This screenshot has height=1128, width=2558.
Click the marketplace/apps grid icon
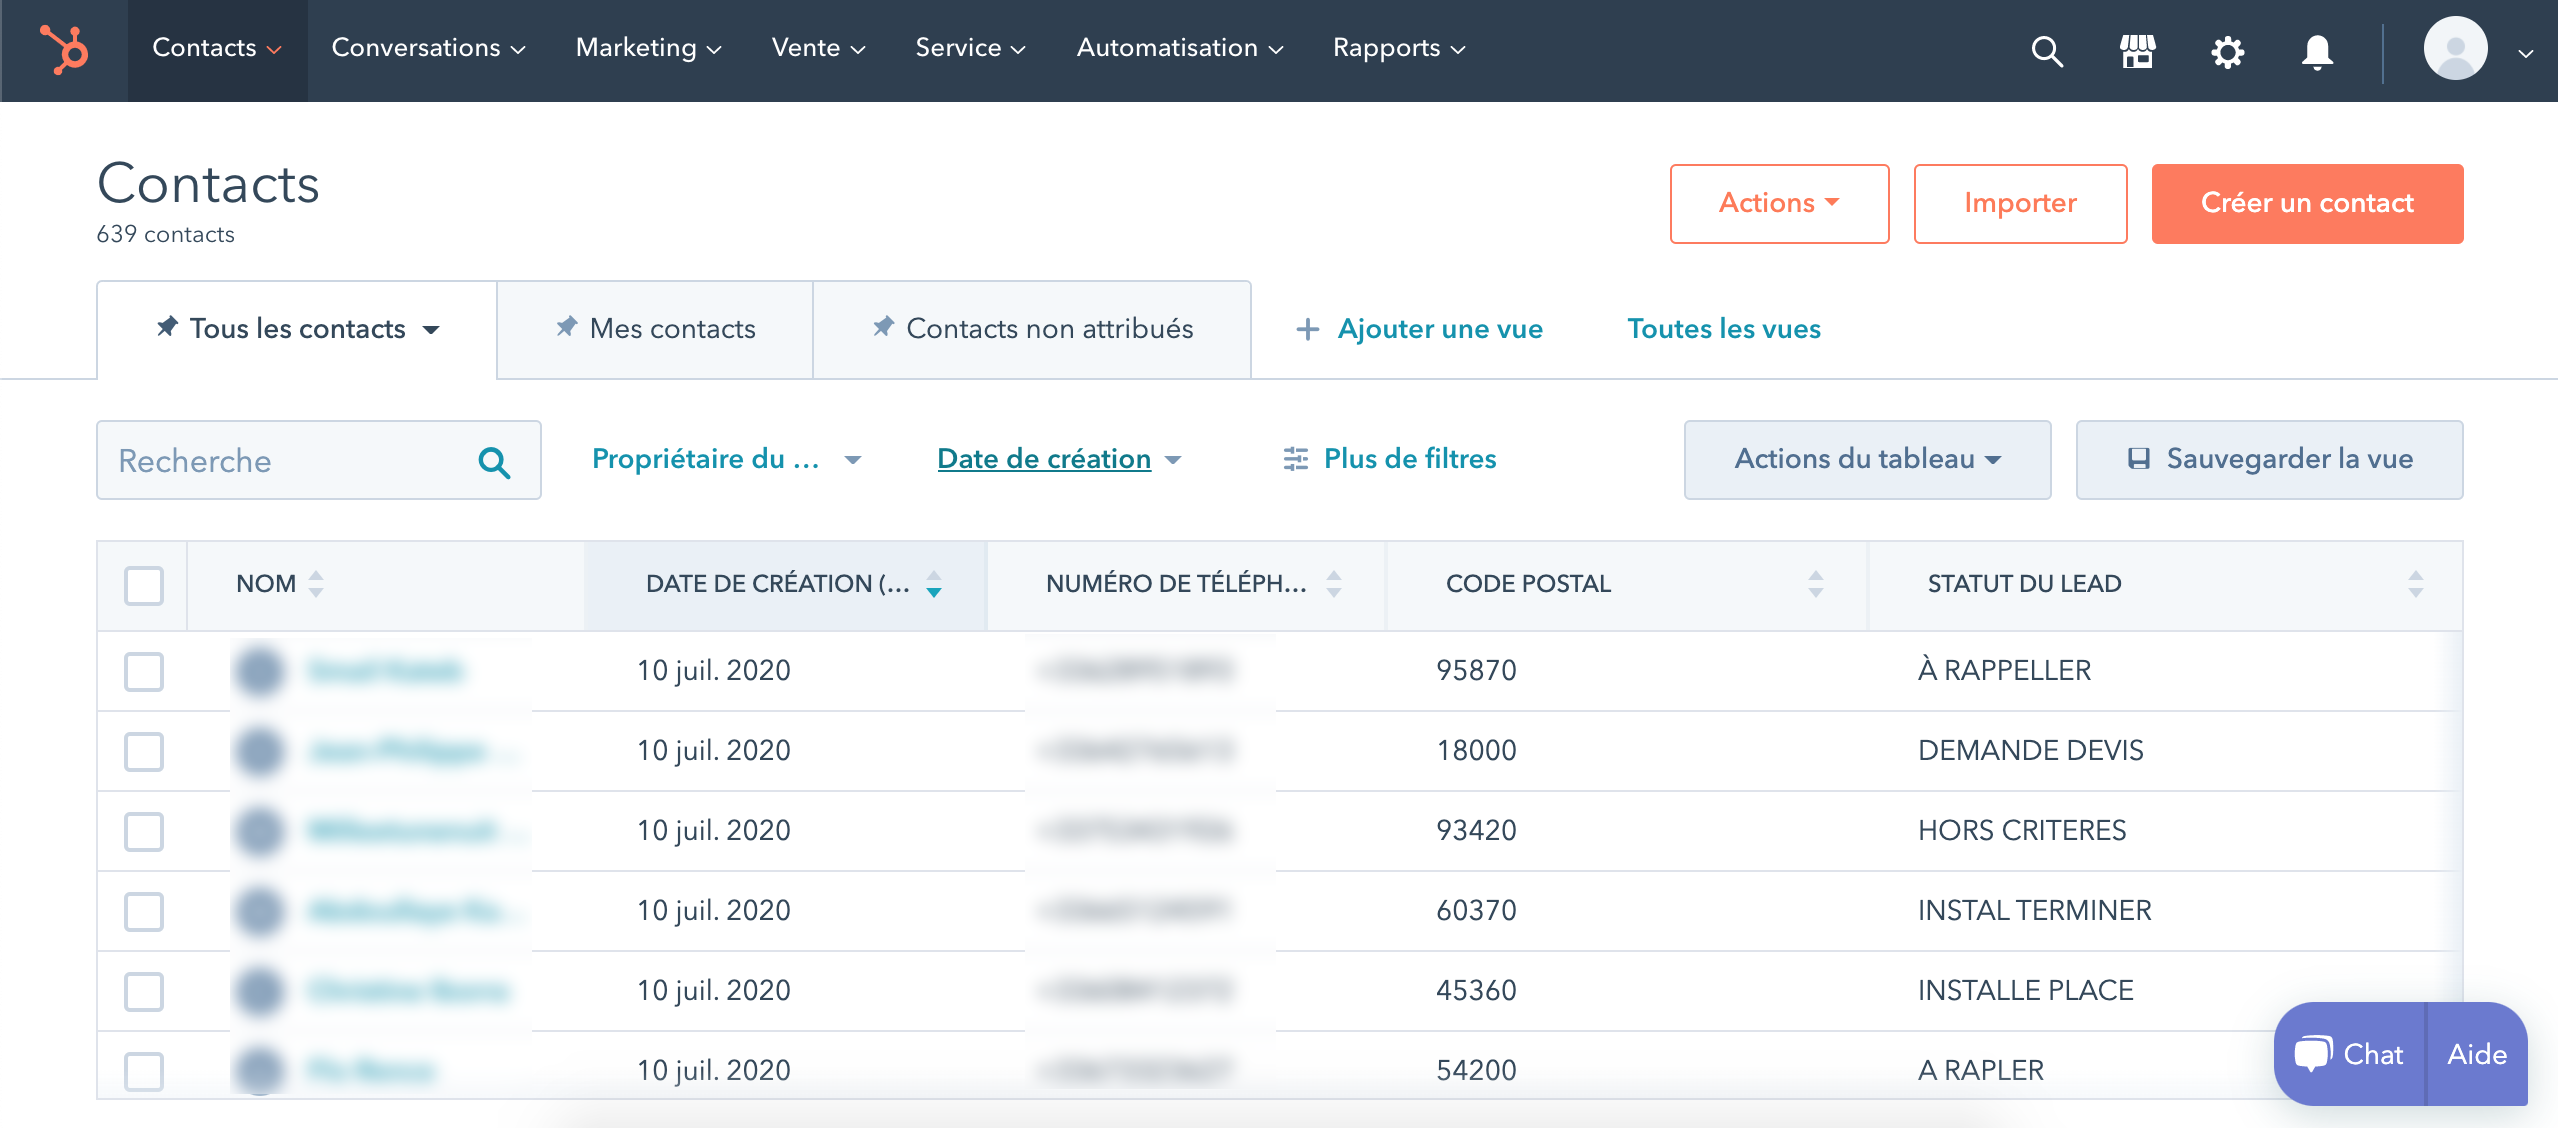2137,49
